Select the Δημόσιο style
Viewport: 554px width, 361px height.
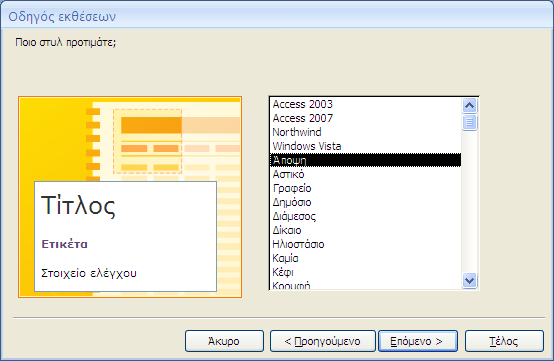pos(365,202)
